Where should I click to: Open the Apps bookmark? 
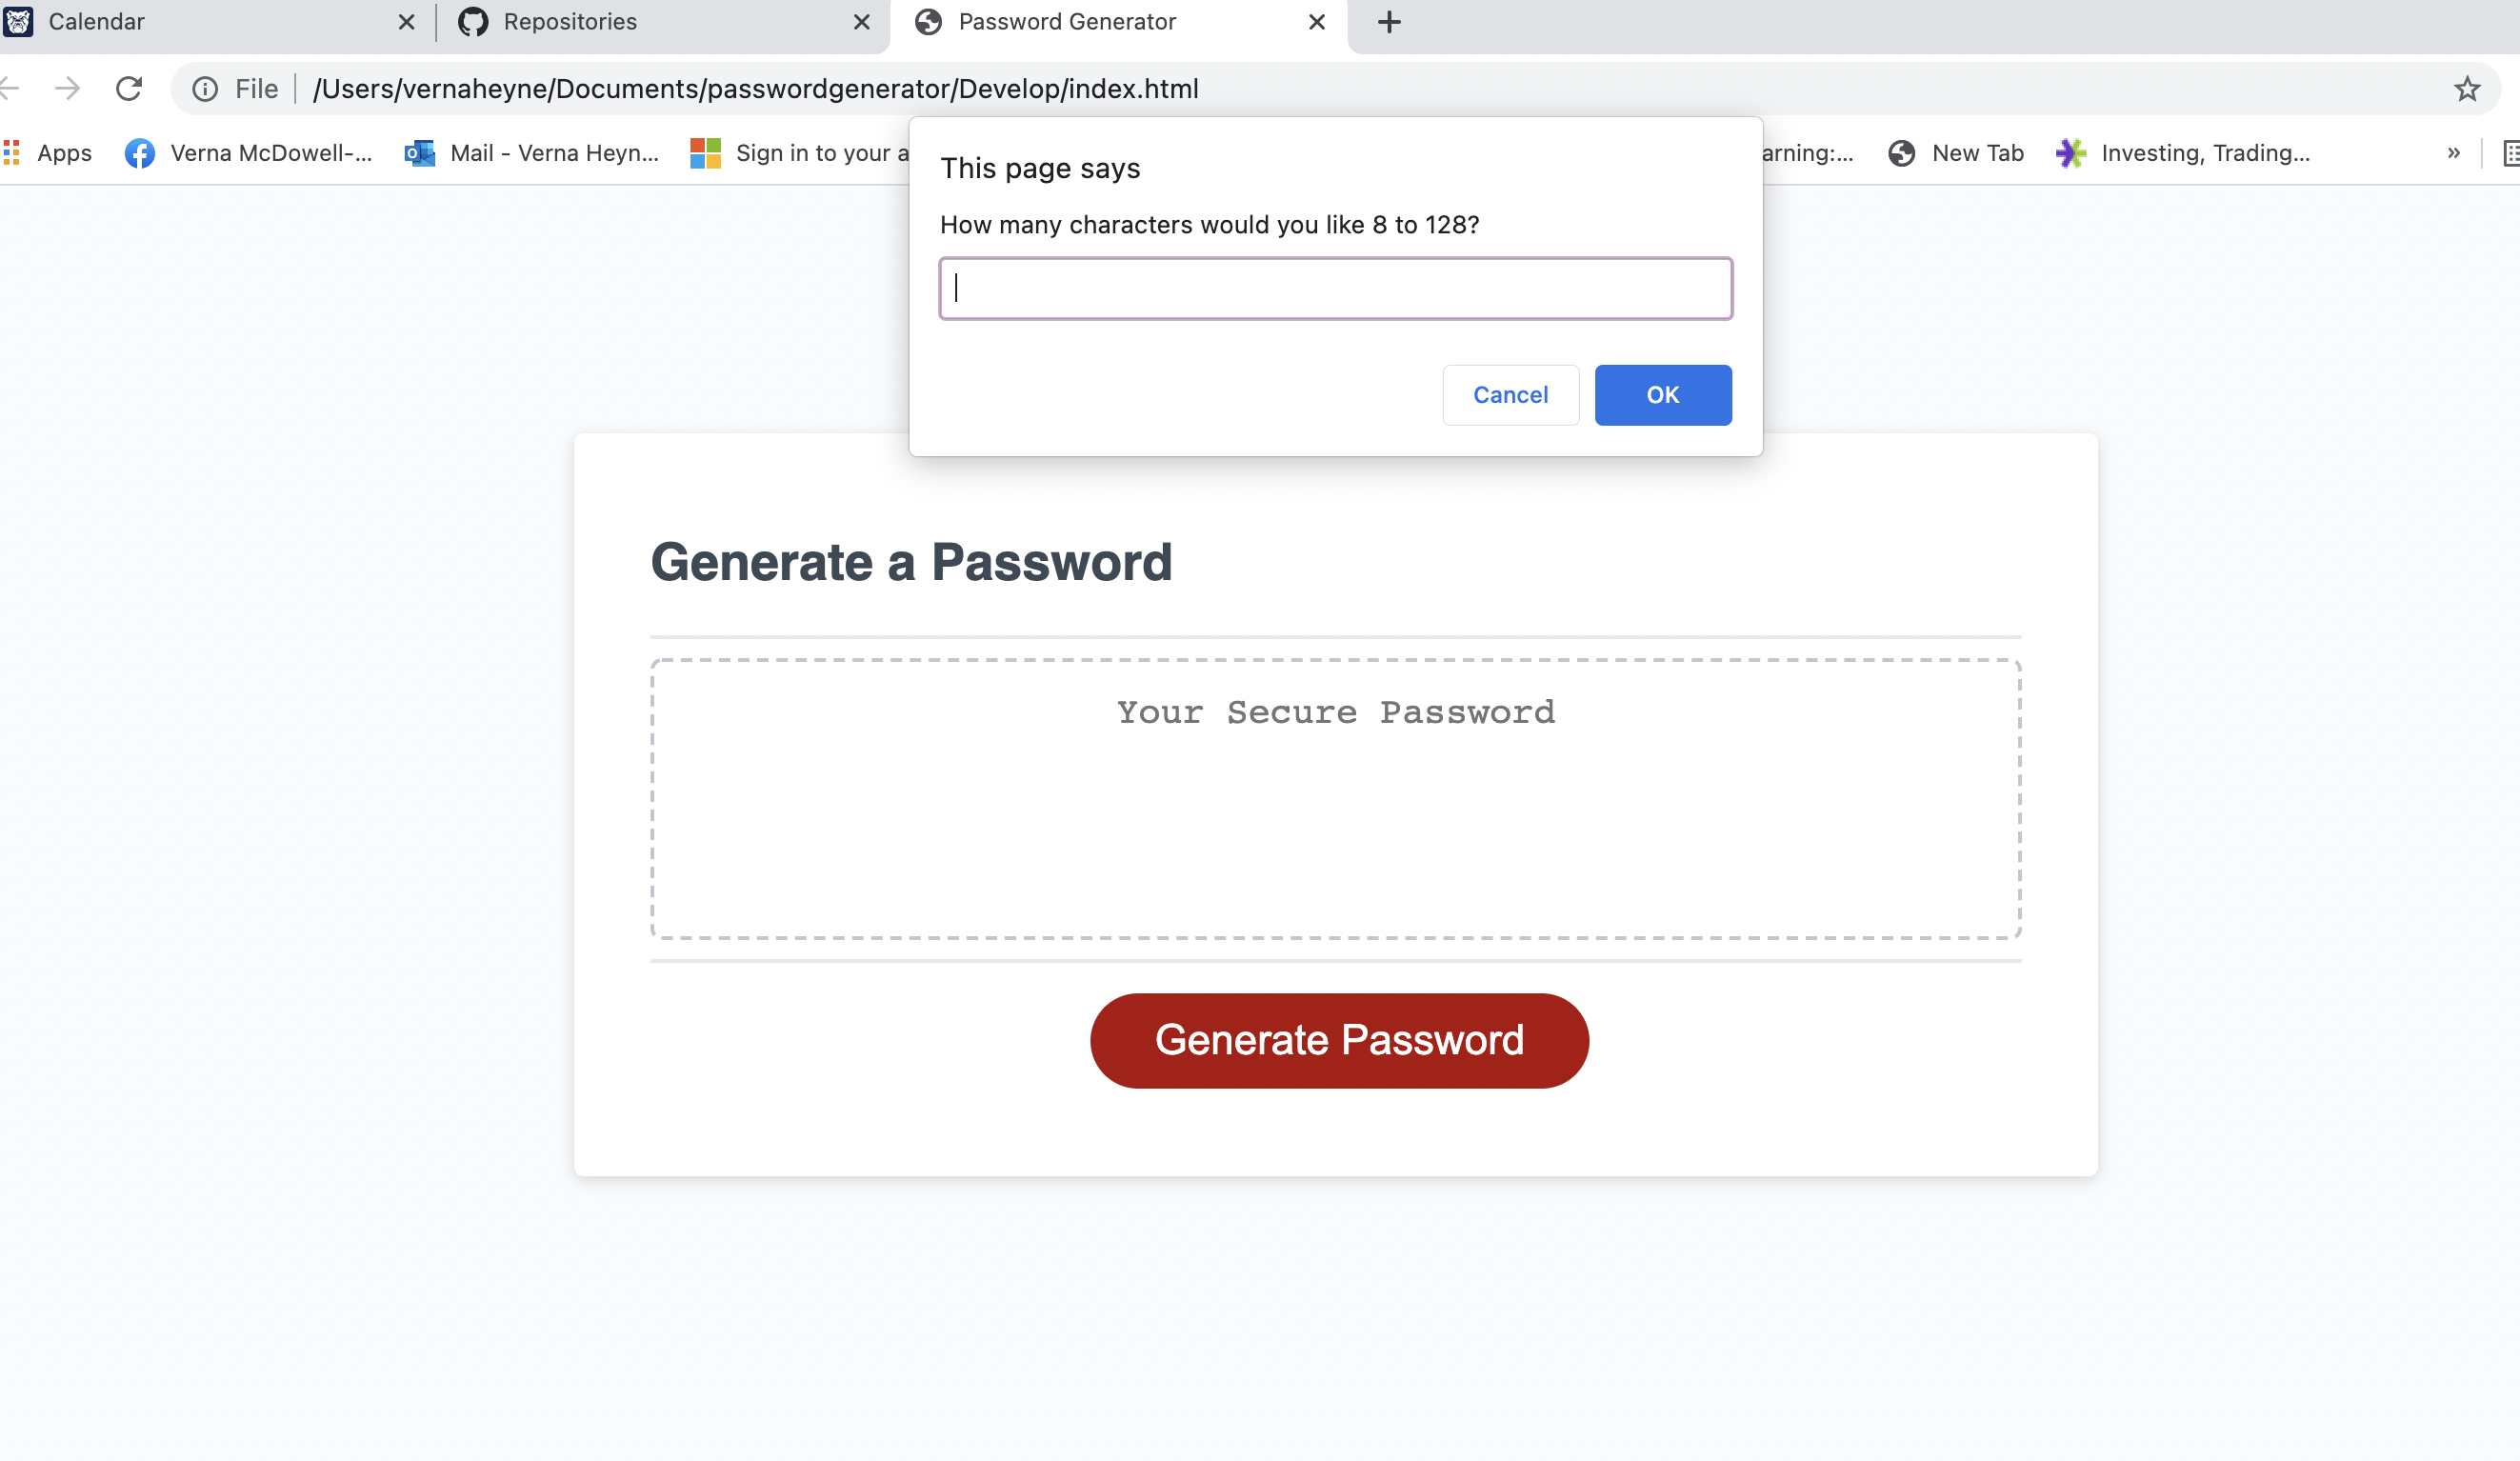tap(47, 153)
